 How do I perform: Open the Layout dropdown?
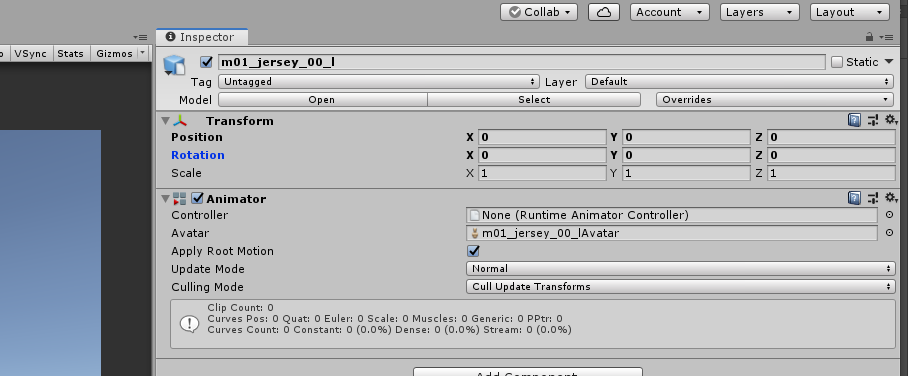(850, 12)
